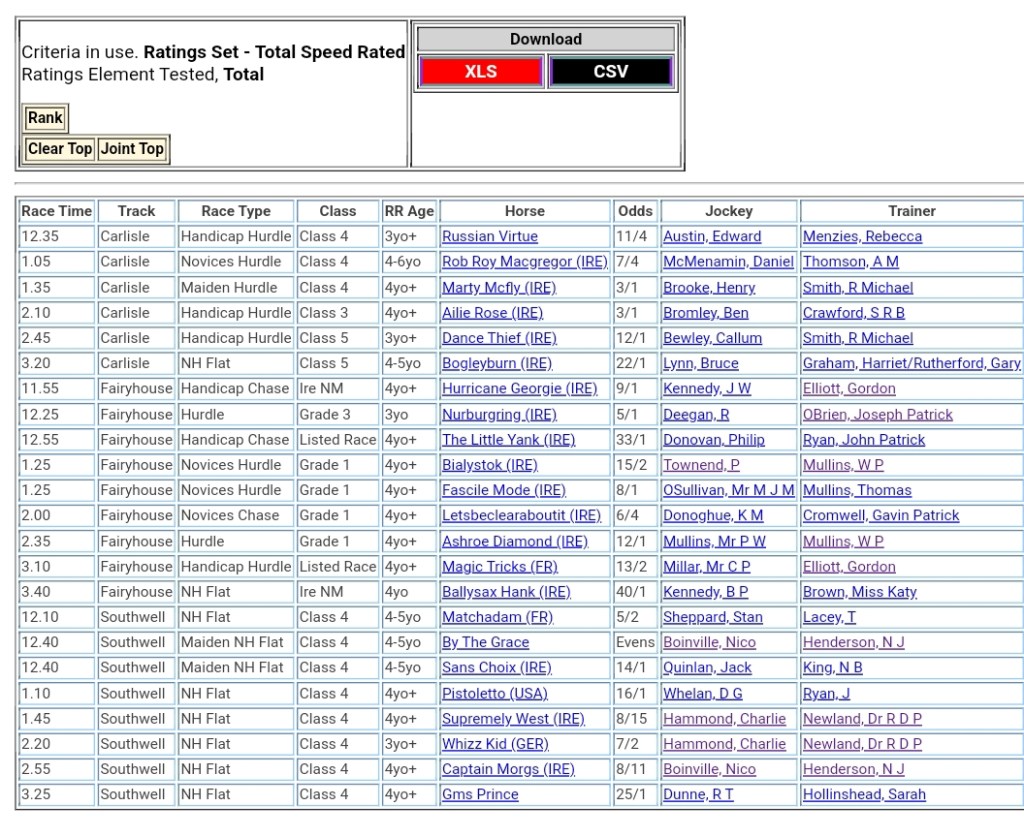
Task: Select trainer Brown, Miss Katy
Action: click(859, 592)
